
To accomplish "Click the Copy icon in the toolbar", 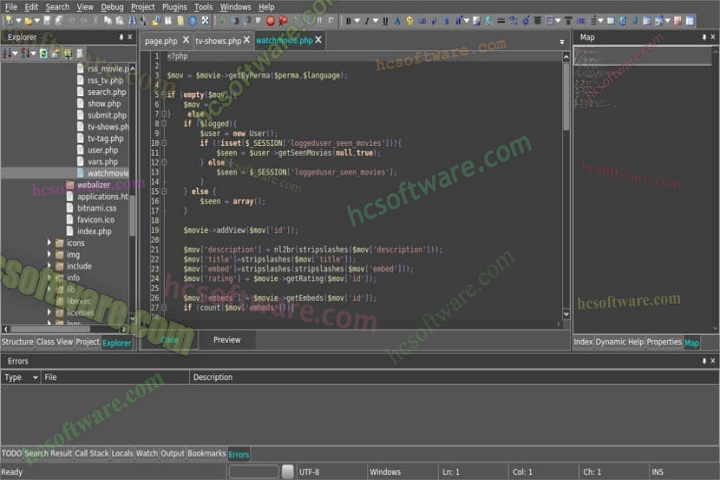I will pyautogui.click(x=108, y=21).
